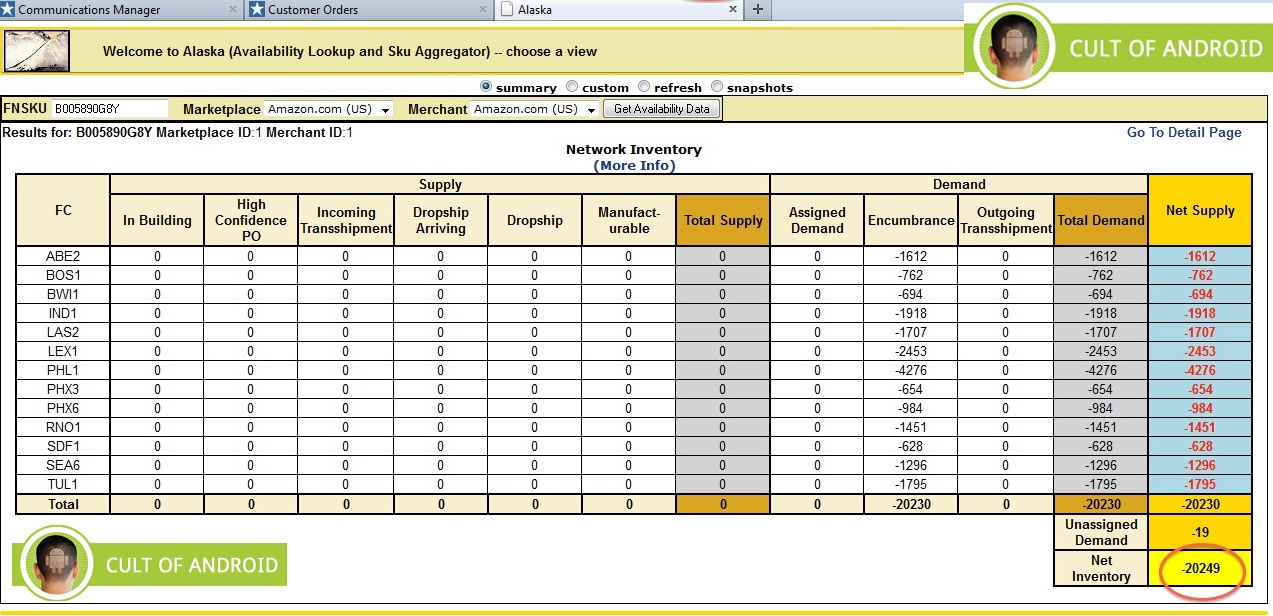Click the Alaska mountain image in the header
Image resolution: width=1273 pixels, height=616 pixels.
click(38, 51)
